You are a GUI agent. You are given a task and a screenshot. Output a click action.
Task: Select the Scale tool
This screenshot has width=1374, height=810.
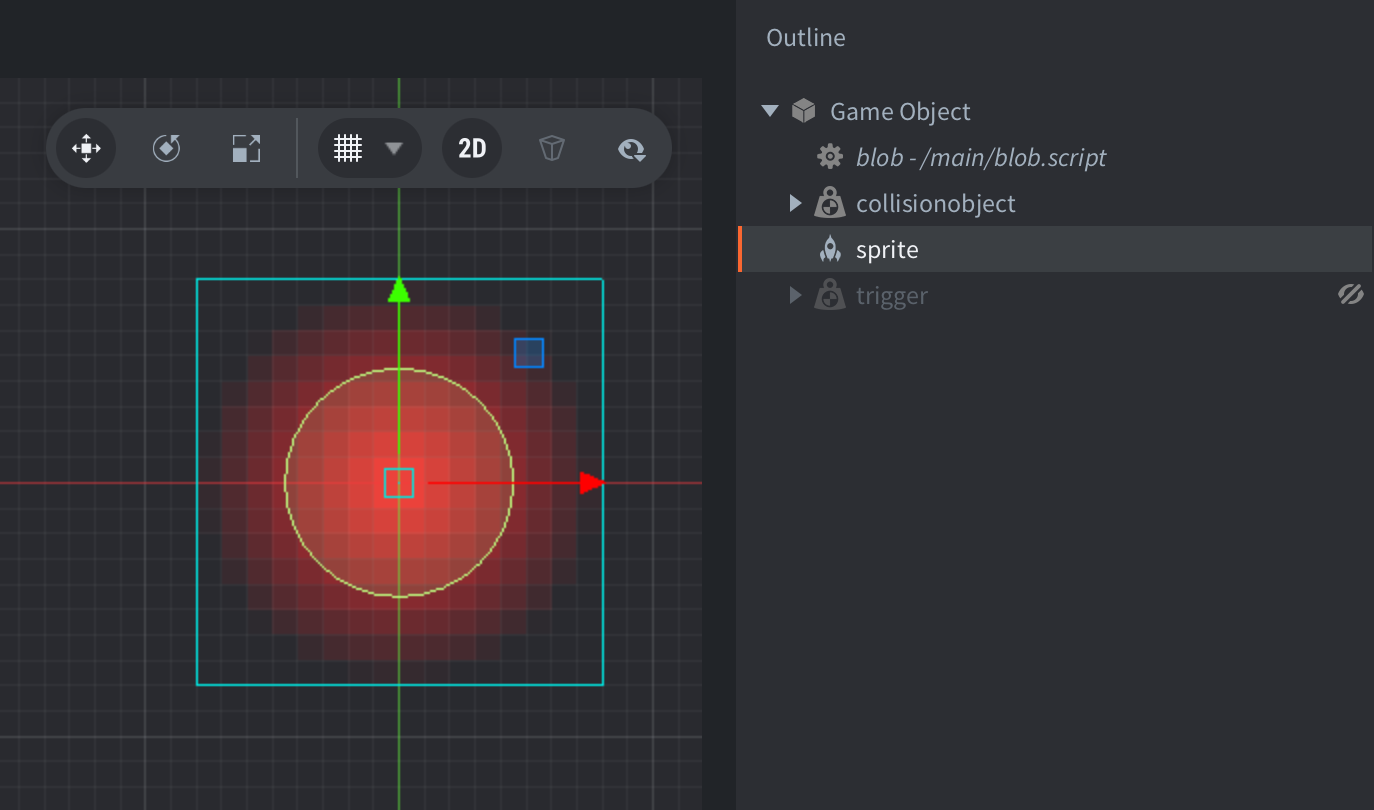(x=246, y=149)
